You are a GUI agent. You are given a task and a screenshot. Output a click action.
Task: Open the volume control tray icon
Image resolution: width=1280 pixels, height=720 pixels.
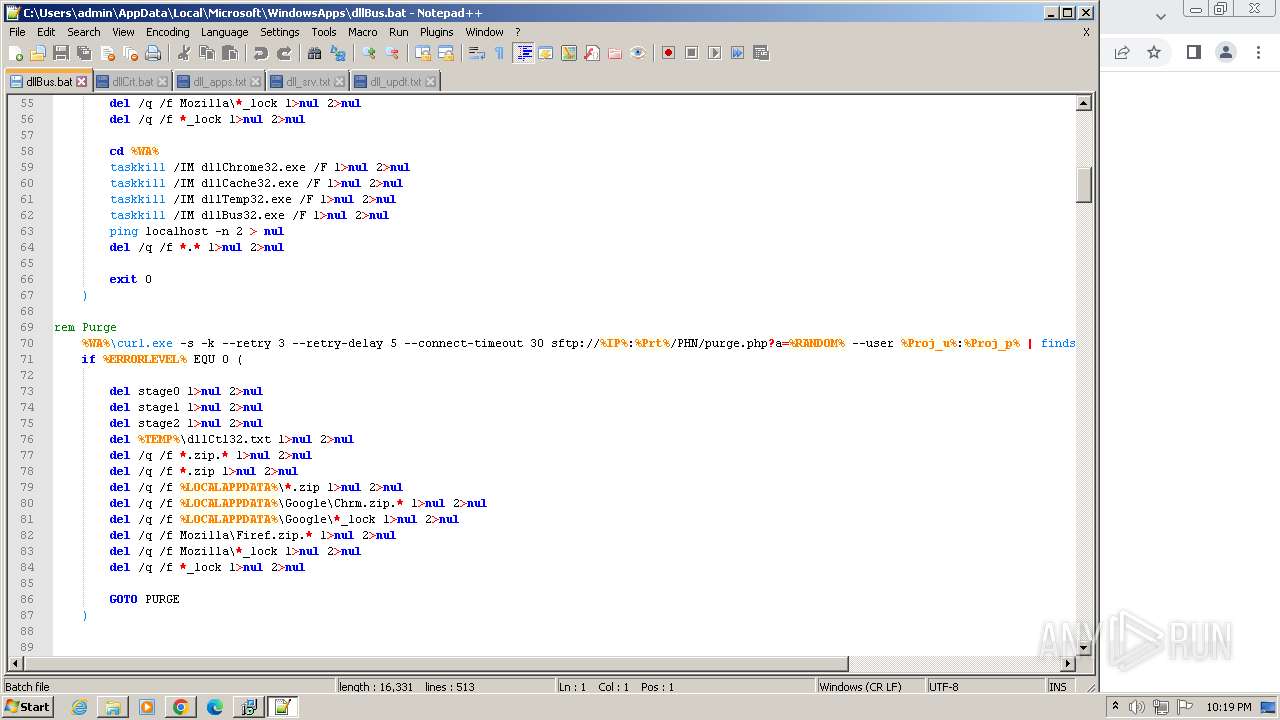[1137, 707]
